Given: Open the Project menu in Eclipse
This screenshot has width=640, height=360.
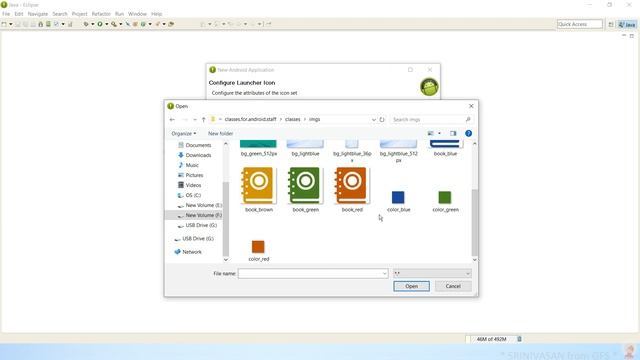Looking at the screenshot, I should 80,14.
